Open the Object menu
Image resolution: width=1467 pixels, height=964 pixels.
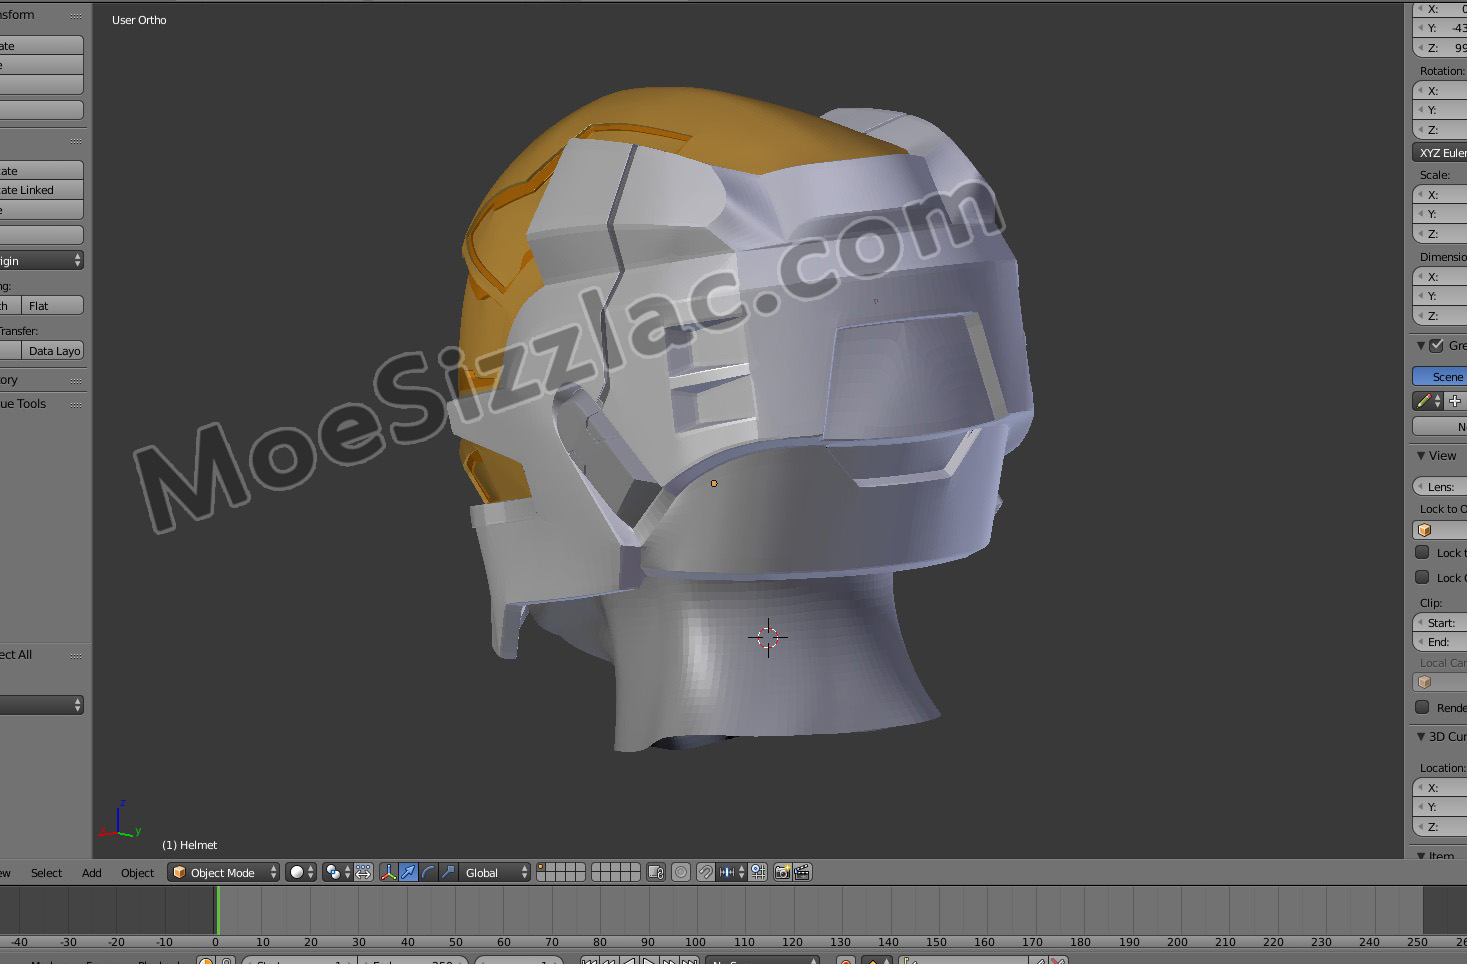coord(138,873)
